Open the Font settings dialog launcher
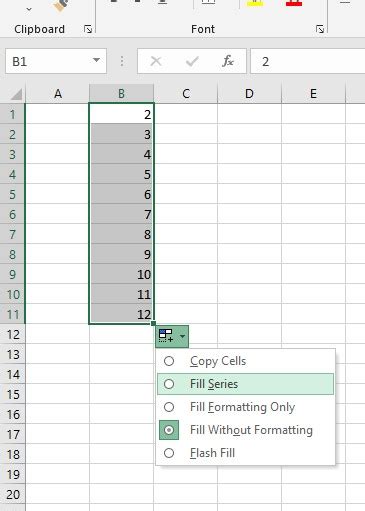The height and width of the screenshot is (511, 365). [320, 29]
